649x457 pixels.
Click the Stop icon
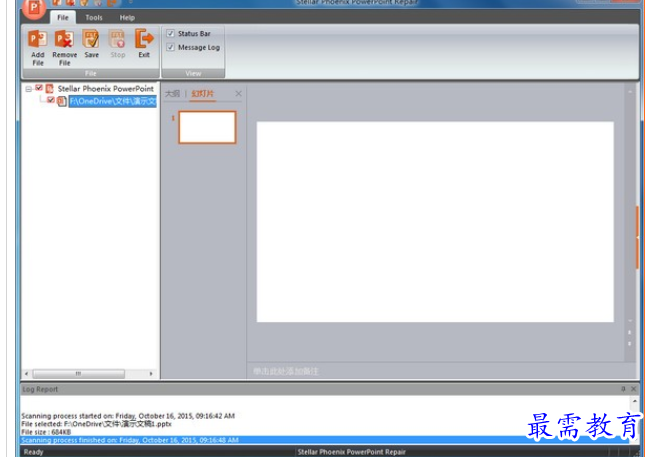coord(117,40)
